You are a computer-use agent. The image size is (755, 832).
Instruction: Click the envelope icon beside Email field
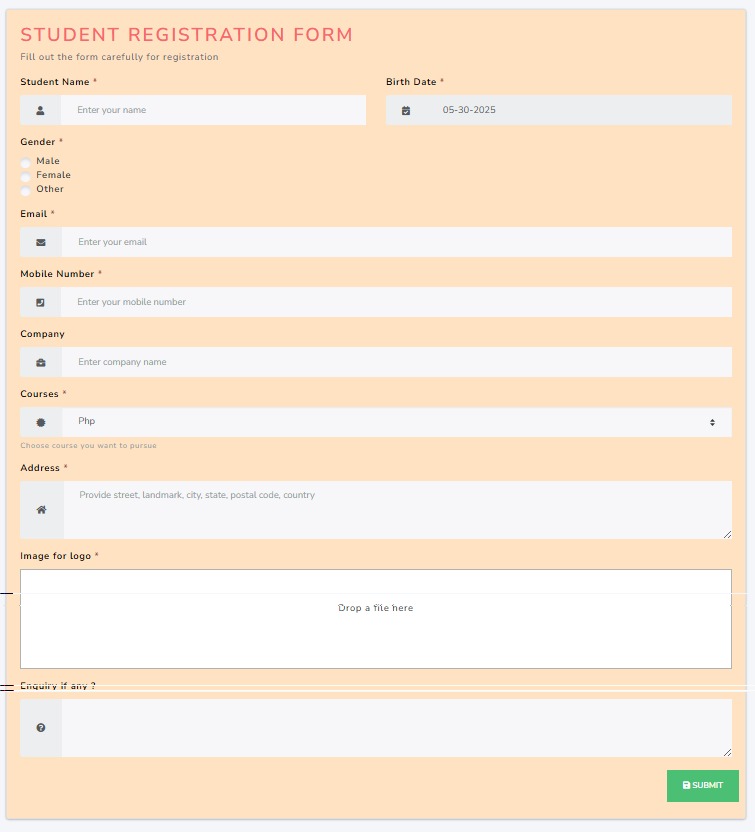(41, 242)
